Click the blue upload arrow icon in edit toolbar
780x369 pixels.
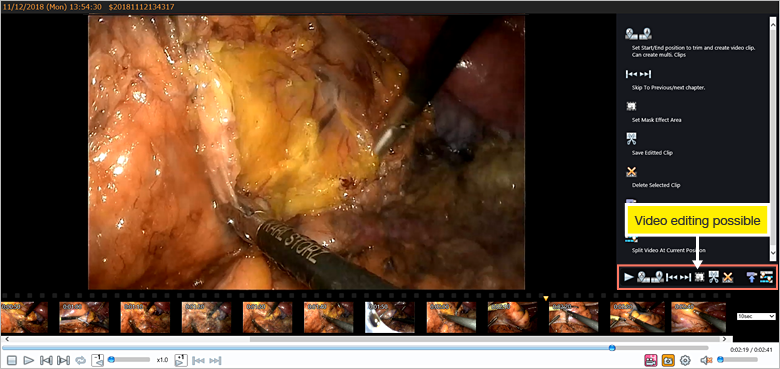[x=752, y=277]
